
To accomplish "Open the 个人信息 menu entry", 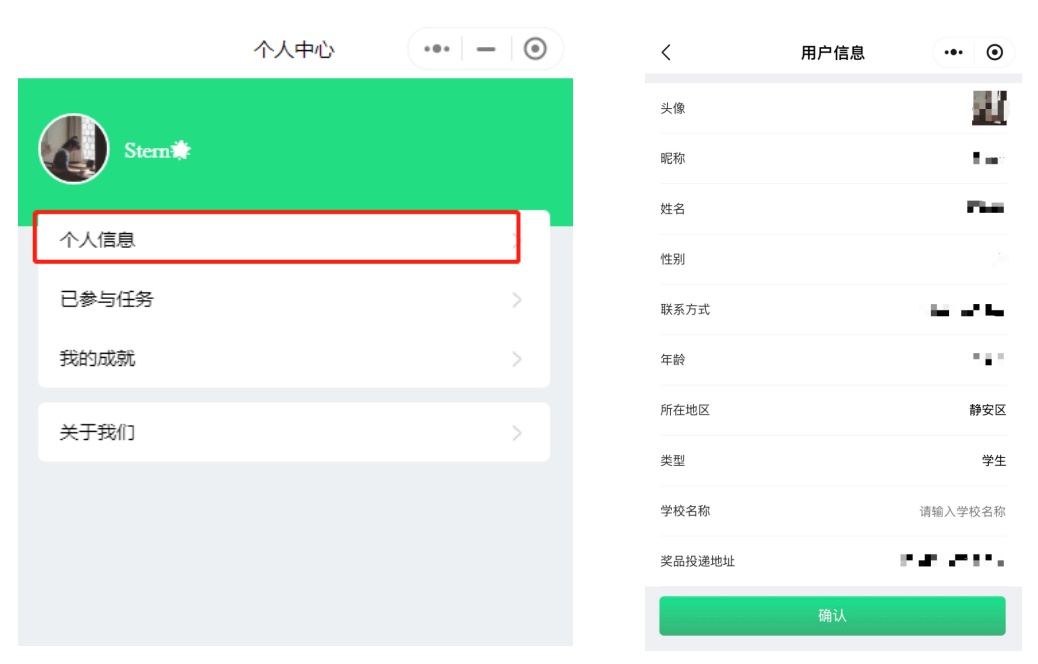I will (277, 238).
